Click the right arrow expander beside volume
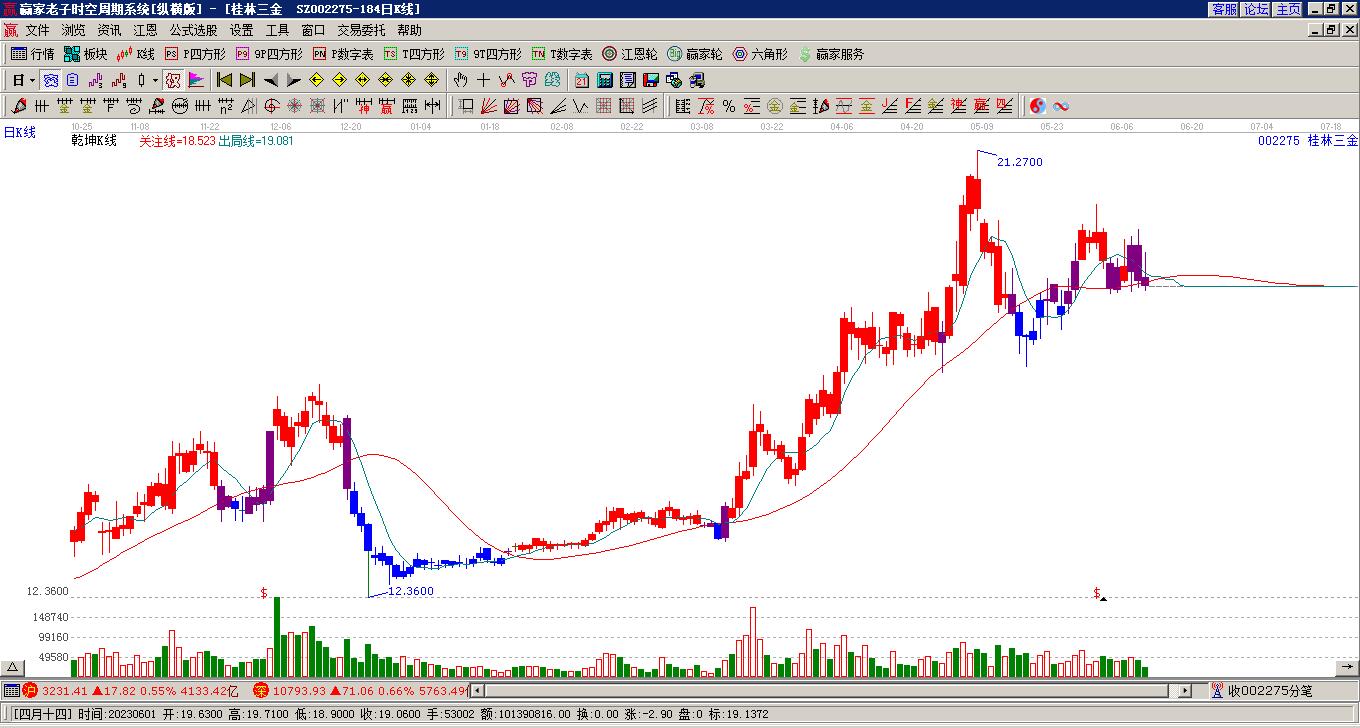Viewport: 1360px width, 728px height. point(1347,667)
